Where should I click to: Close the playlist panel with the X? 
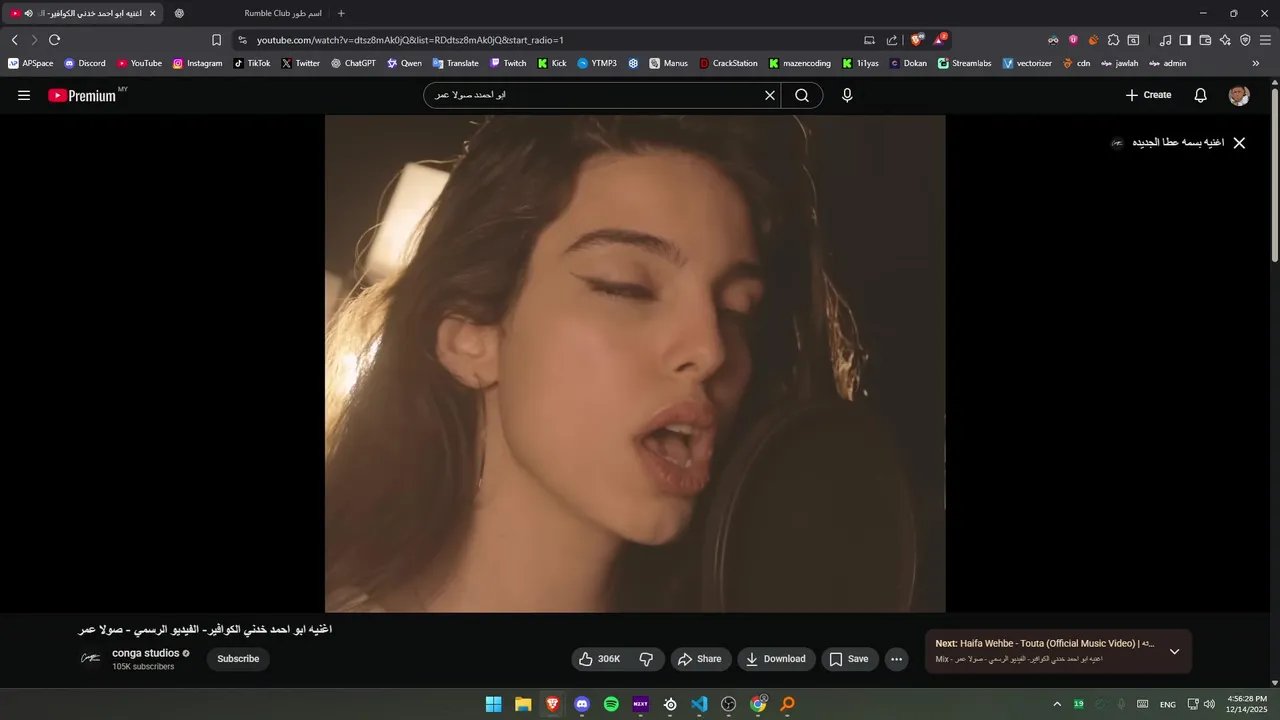(1239, 143)
